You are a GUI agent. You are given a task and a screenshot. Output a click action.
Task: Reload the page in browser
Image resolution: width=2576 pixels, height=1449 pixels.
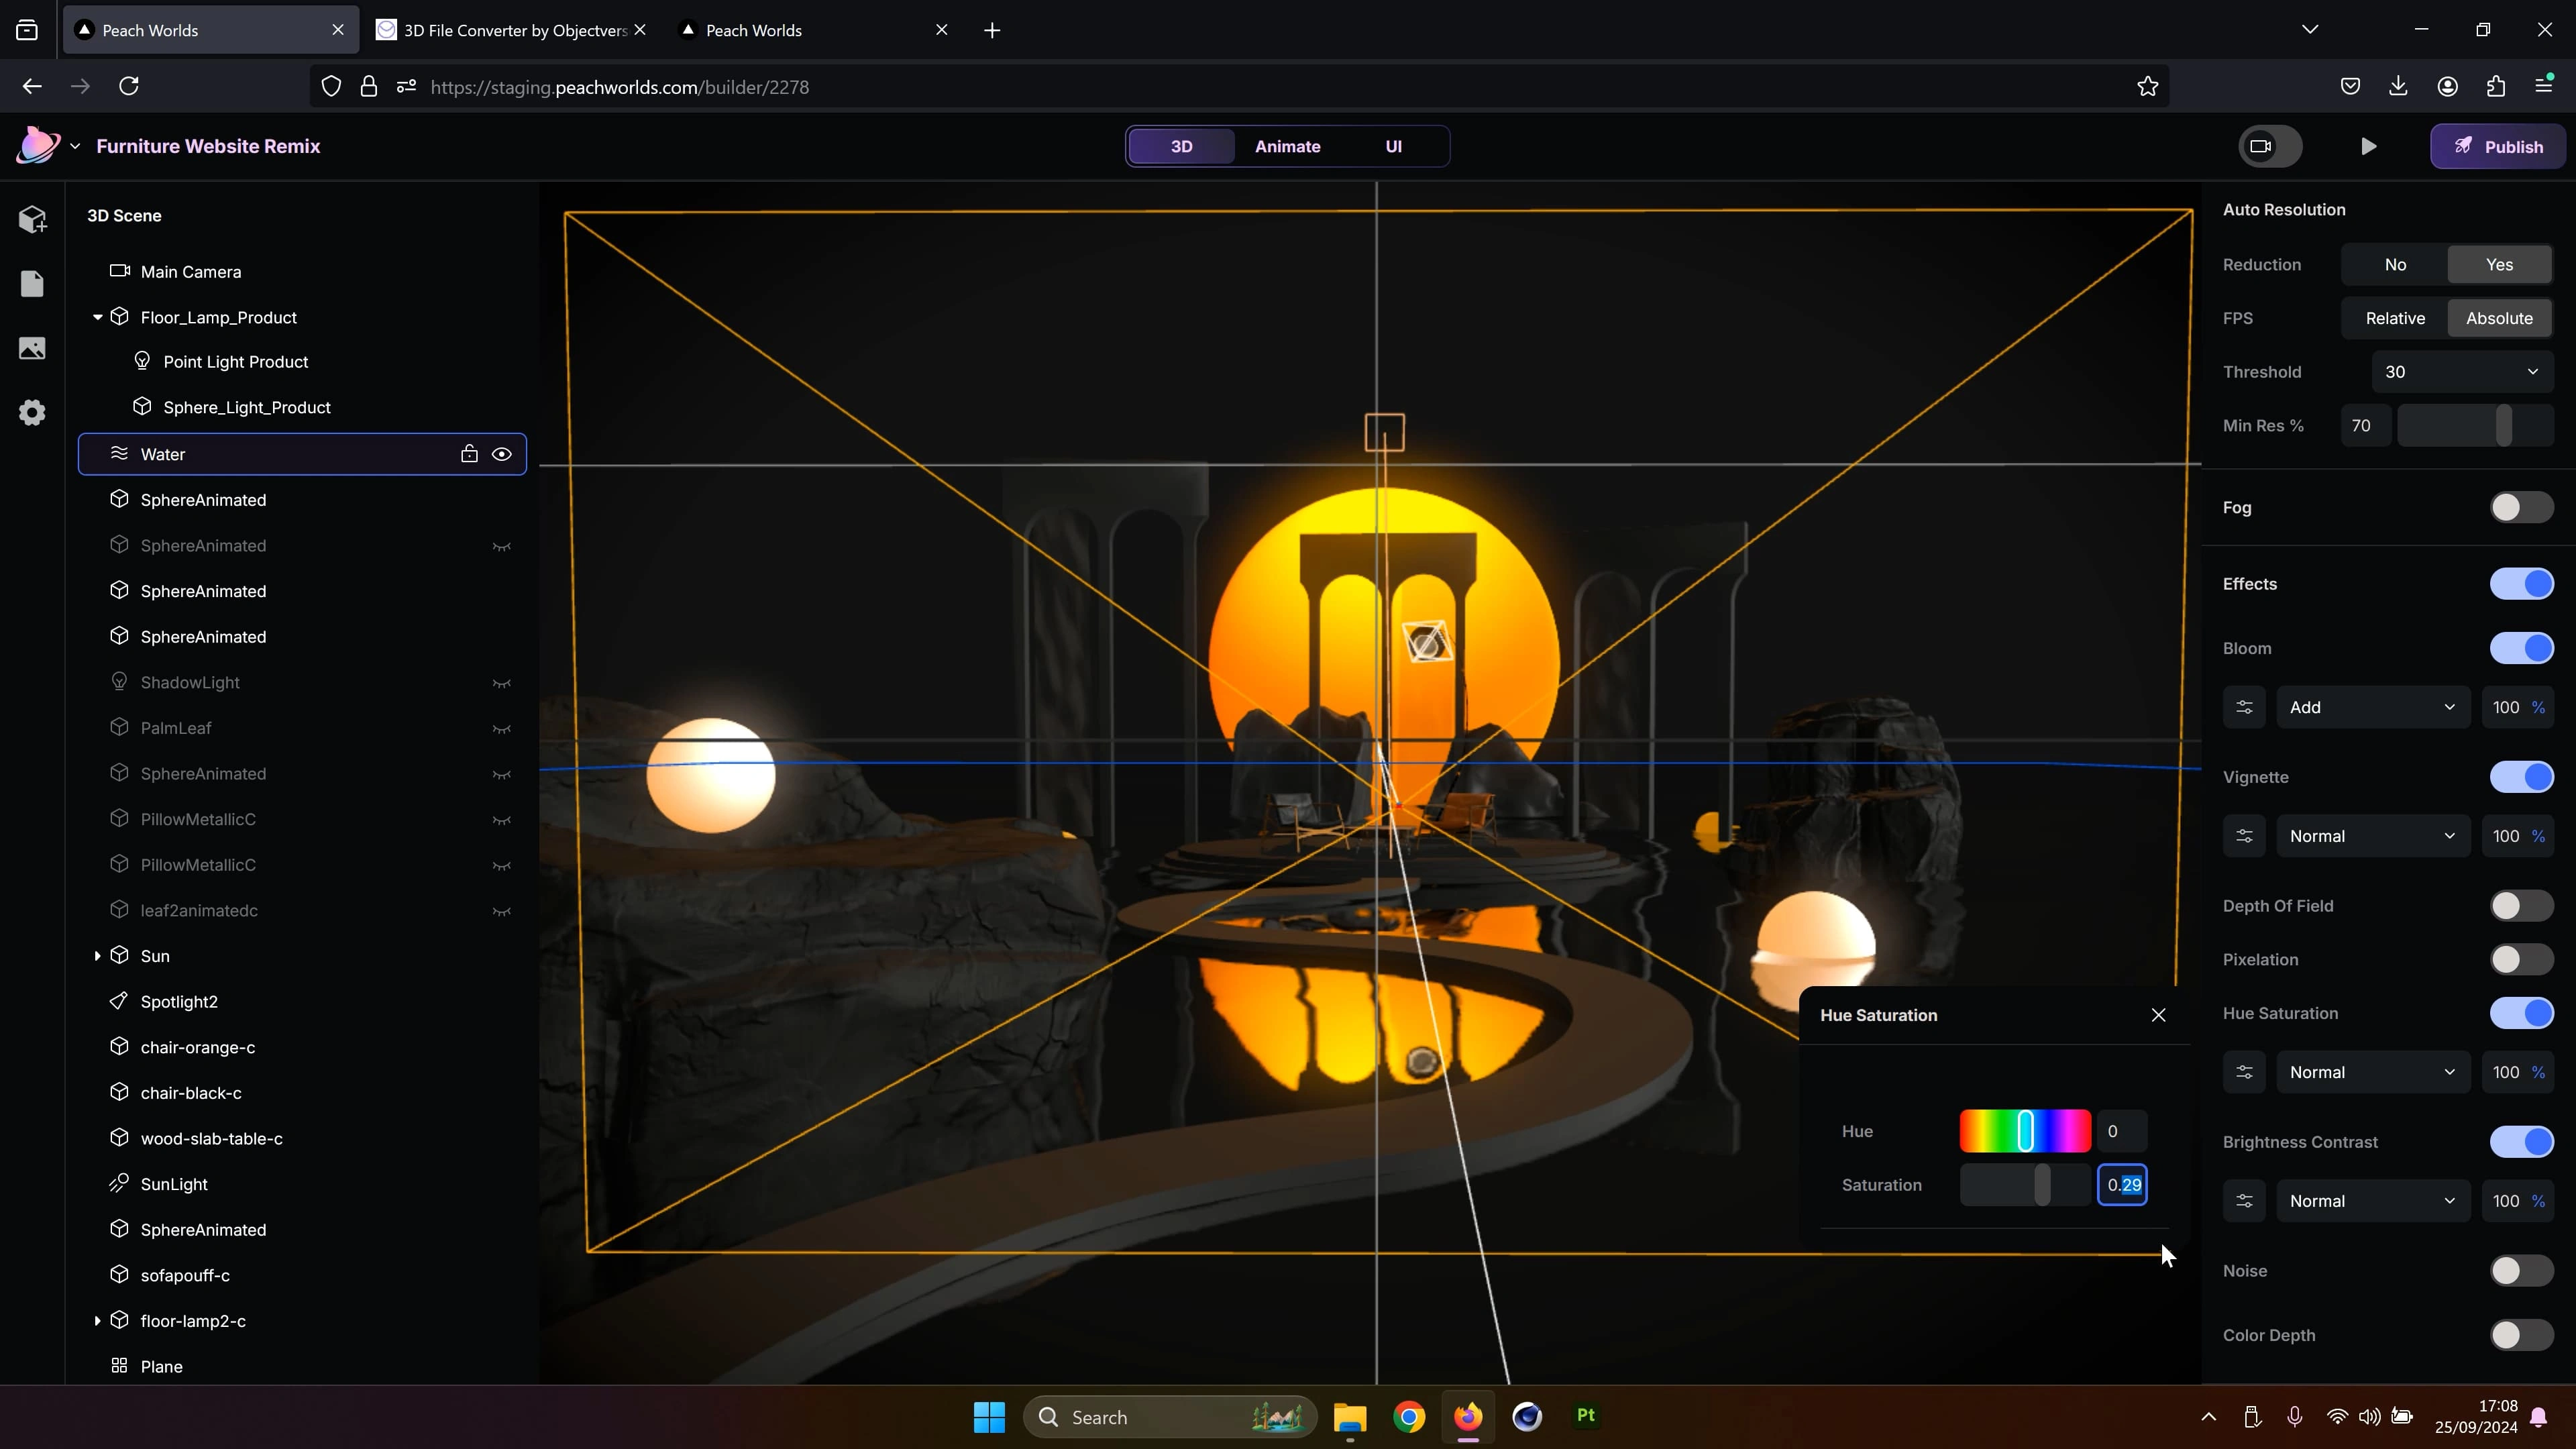[x=129, y=87]
